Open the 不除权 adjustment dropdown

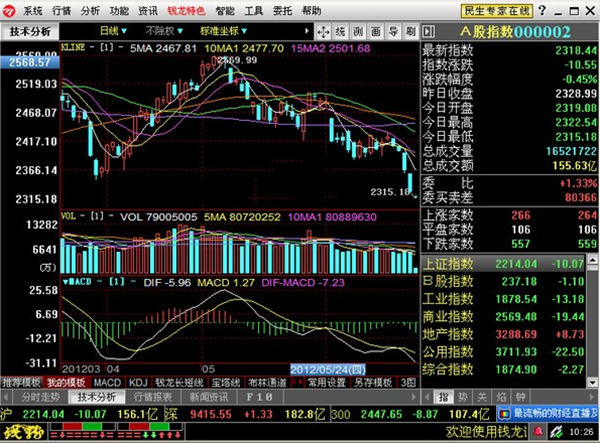(164, 31)
